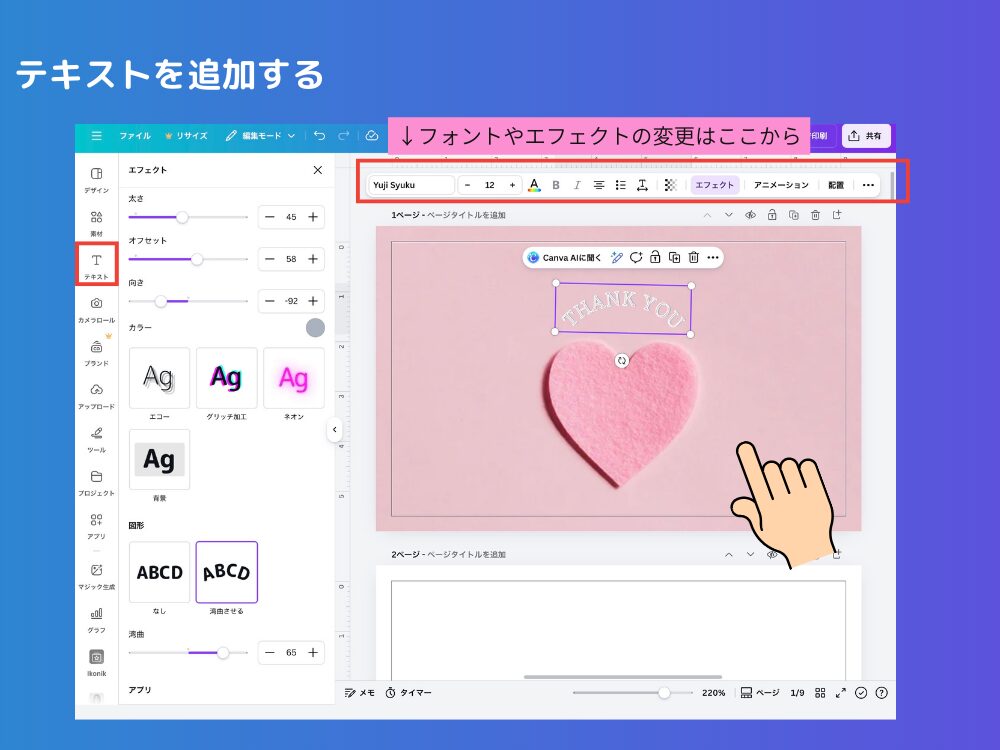
Task: Select the テキスト panel in the sidebar
Action: 95,265
